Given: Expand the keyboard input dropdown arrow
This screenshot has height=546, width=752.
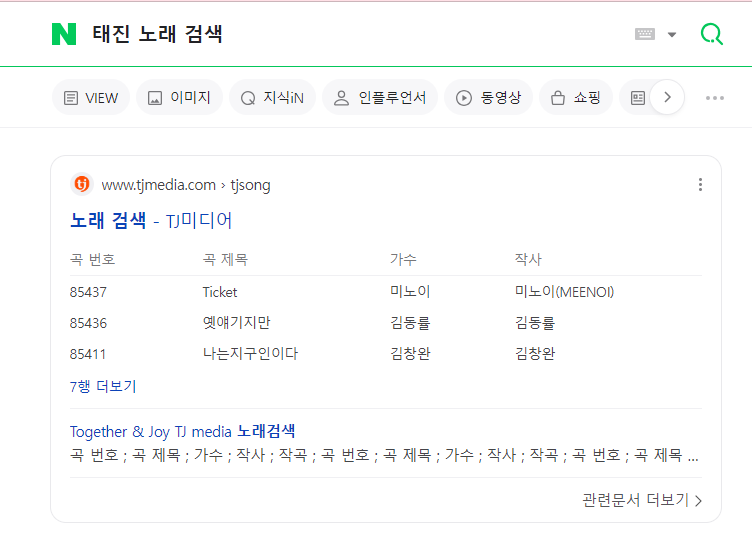Looking at the screenshot, I should click(672, 35).
